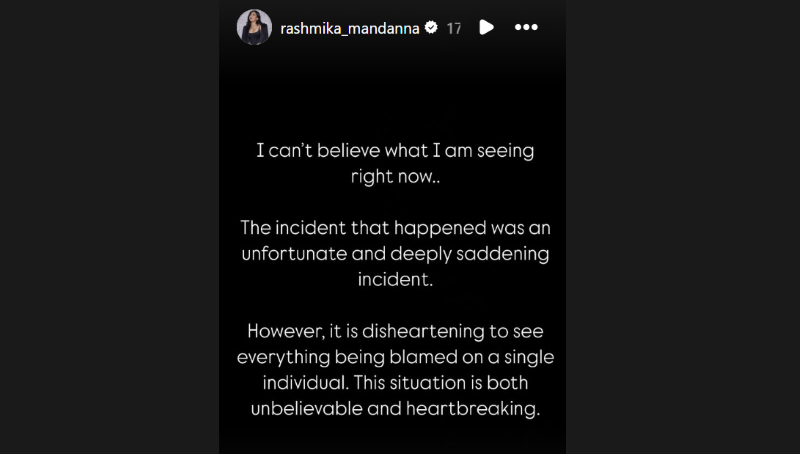Click the single word "incident." line
Screen dimensions: 800x454
(395, 279)
